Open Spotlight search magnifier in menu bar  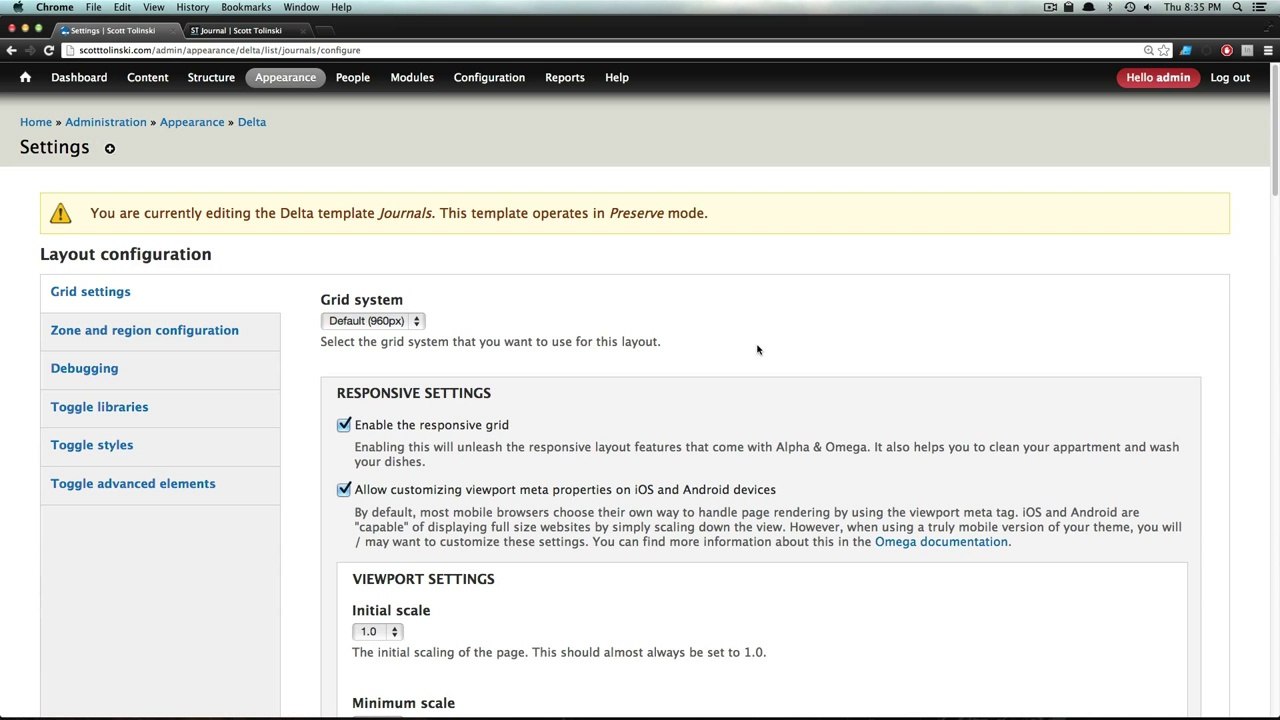[x=1238, y=7]
